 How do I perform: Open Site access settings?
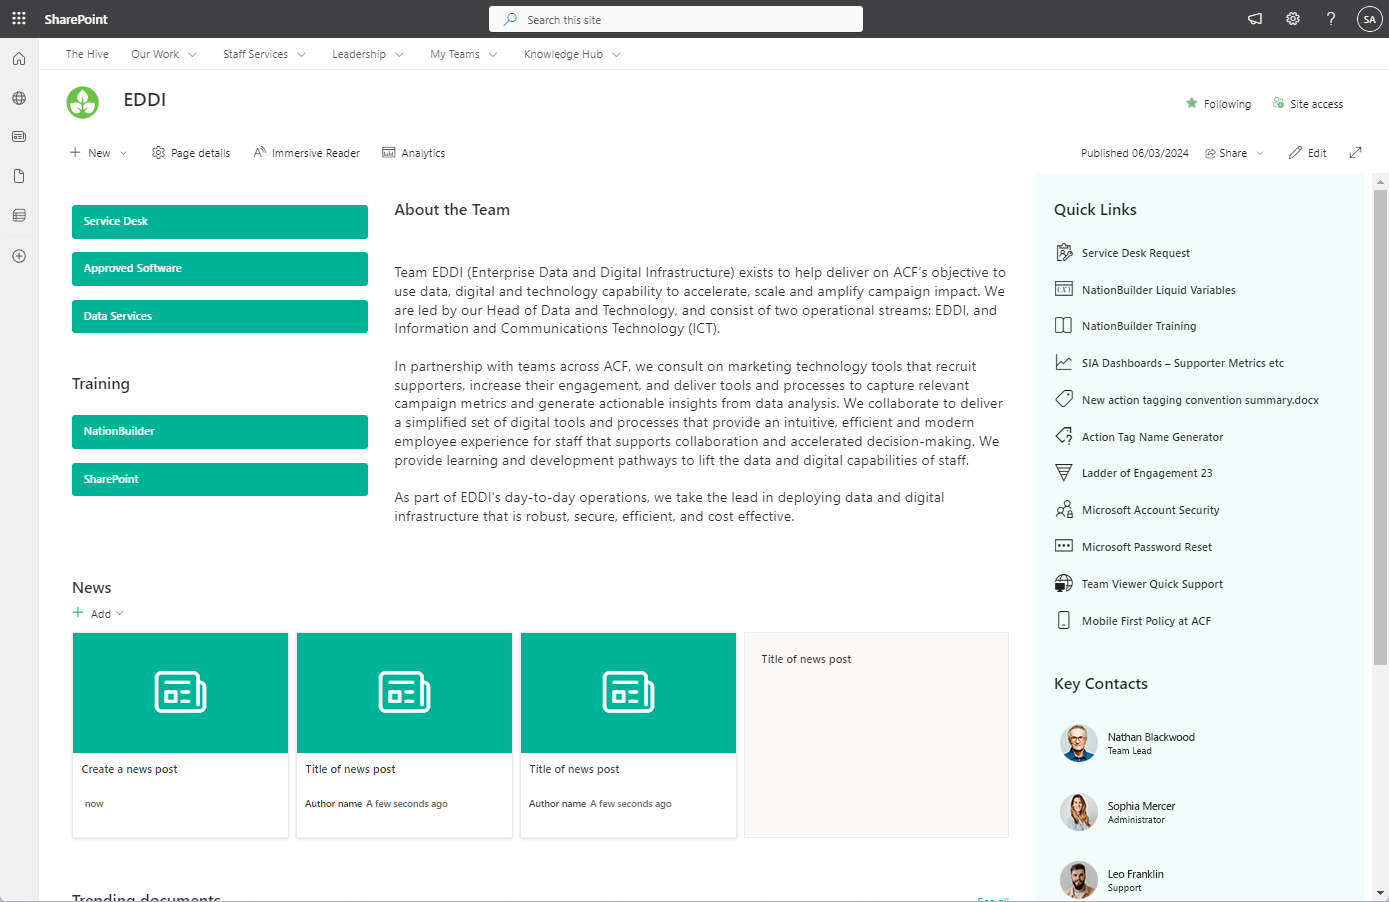1308,104
